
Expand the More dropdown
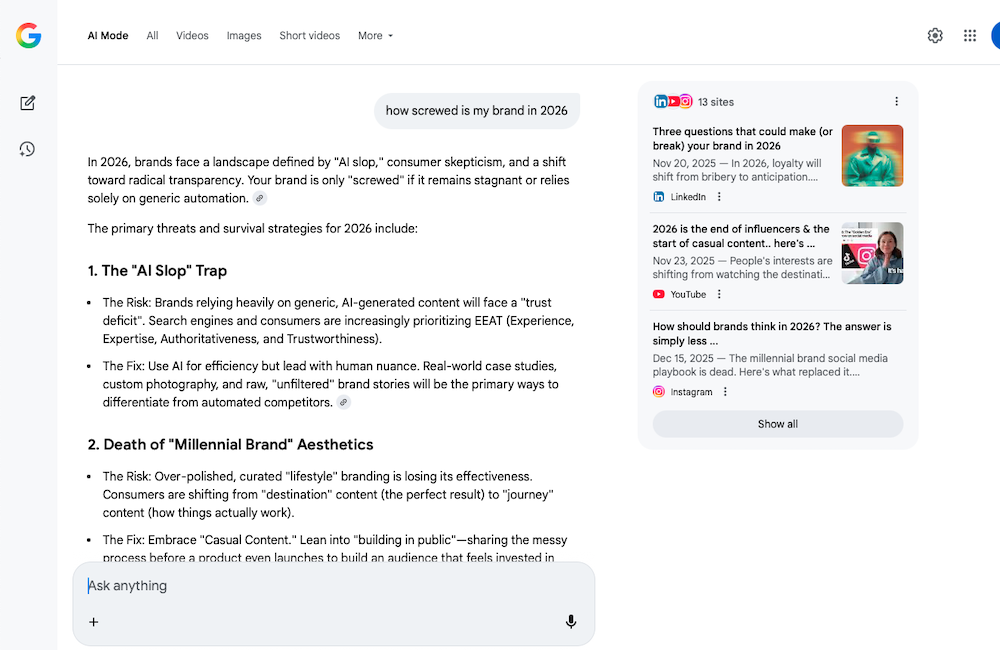click(x=375, y=36)
